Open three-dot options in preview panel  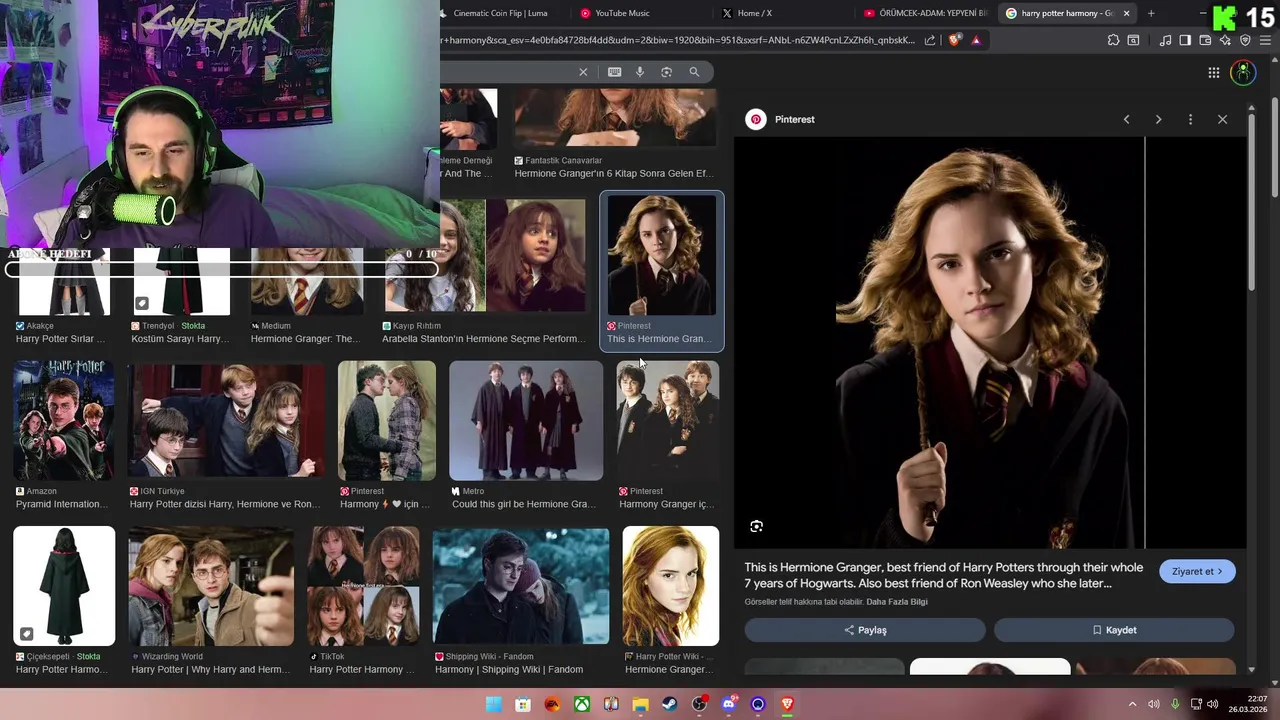pyautogui.click(x=1190, y=119)
